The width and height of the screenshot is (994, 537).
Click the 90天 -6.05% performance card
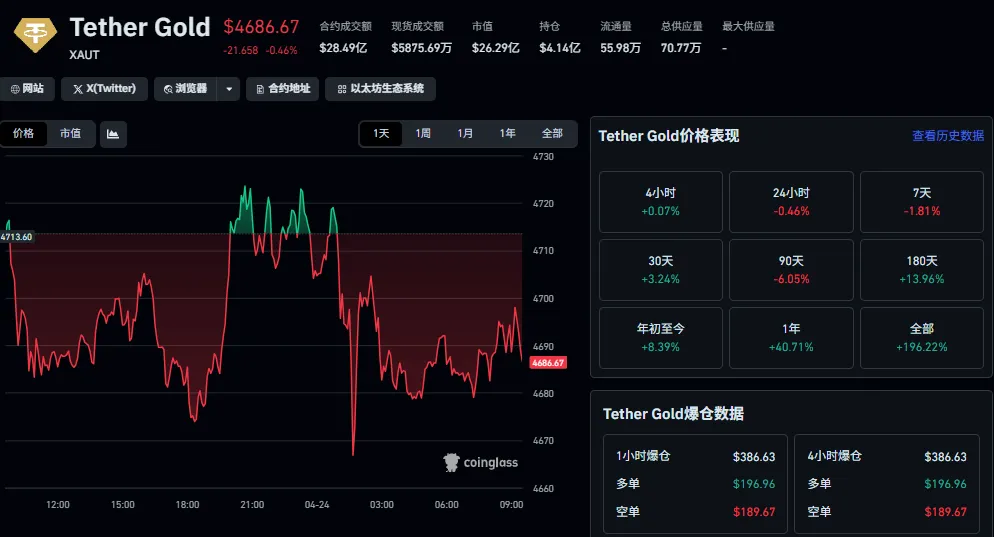point(791,269)
